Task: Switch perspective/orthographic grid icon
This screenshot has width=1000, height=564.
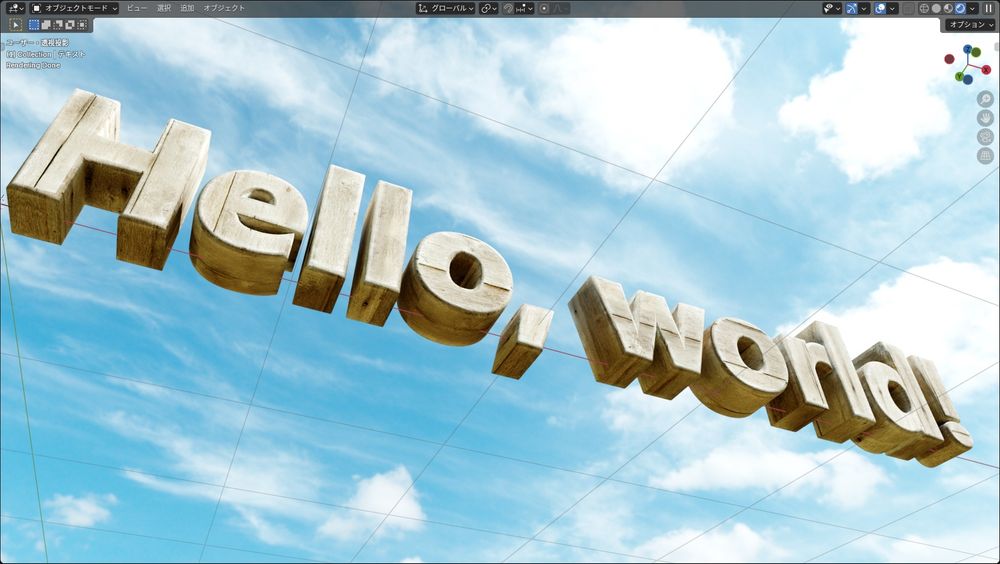Action: tap(985, 156)
